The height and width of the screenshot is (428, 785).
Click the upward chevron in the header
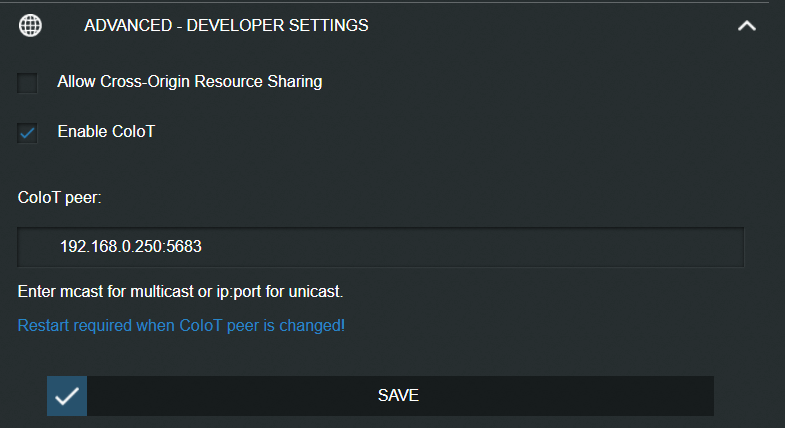coord(746,26)
